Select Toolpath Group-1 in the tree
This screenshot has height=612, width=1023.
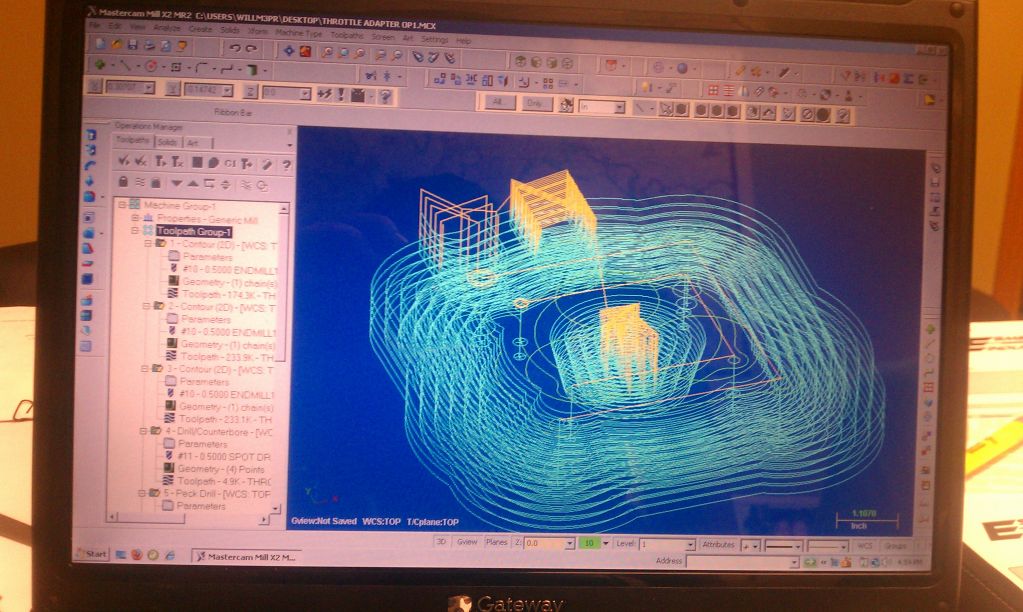coord(194,231)
